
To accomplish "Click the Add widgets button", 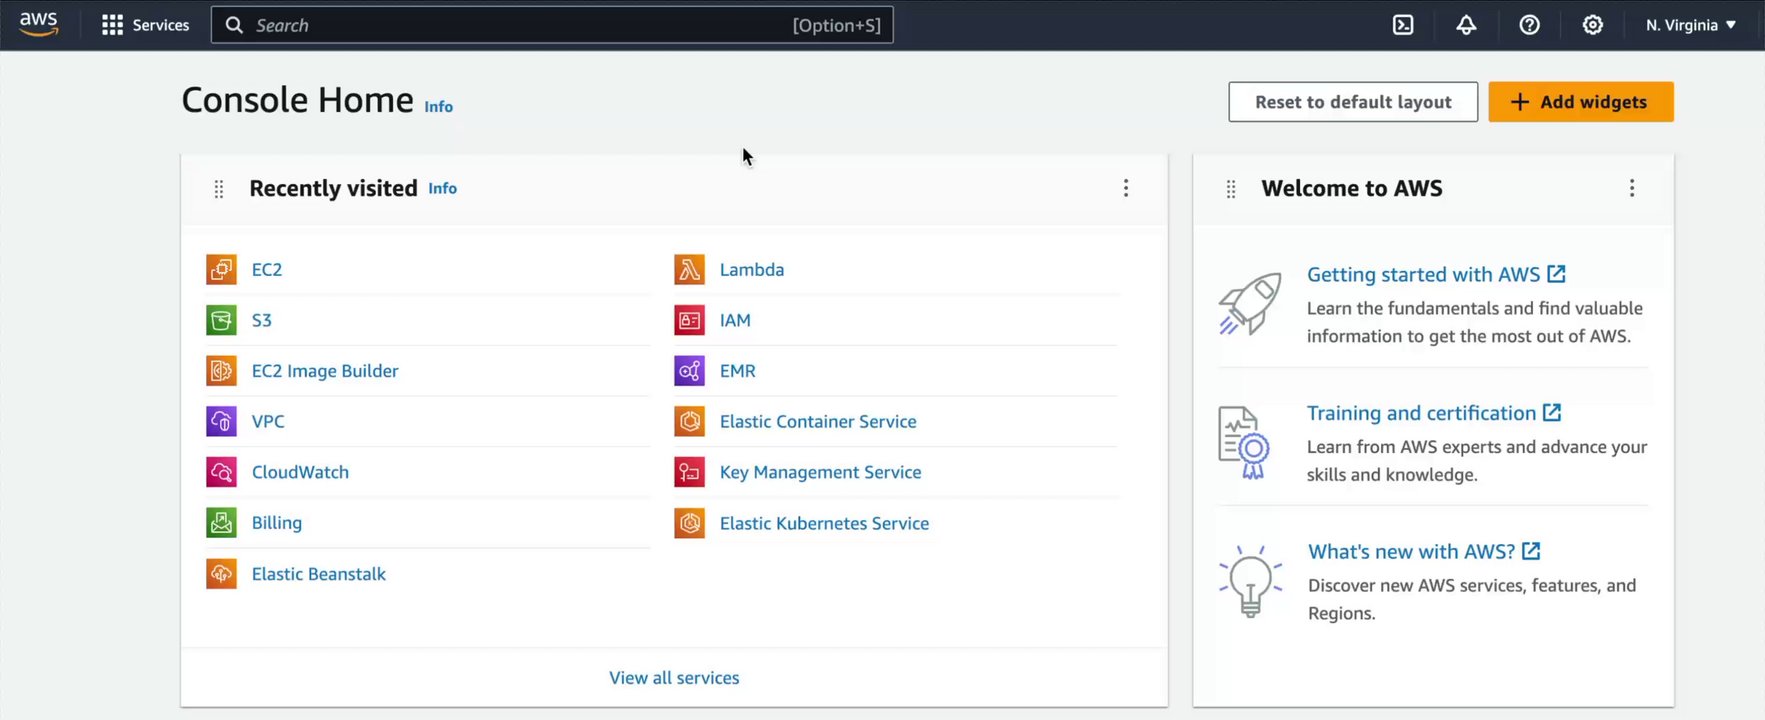I will point(1580,102).
